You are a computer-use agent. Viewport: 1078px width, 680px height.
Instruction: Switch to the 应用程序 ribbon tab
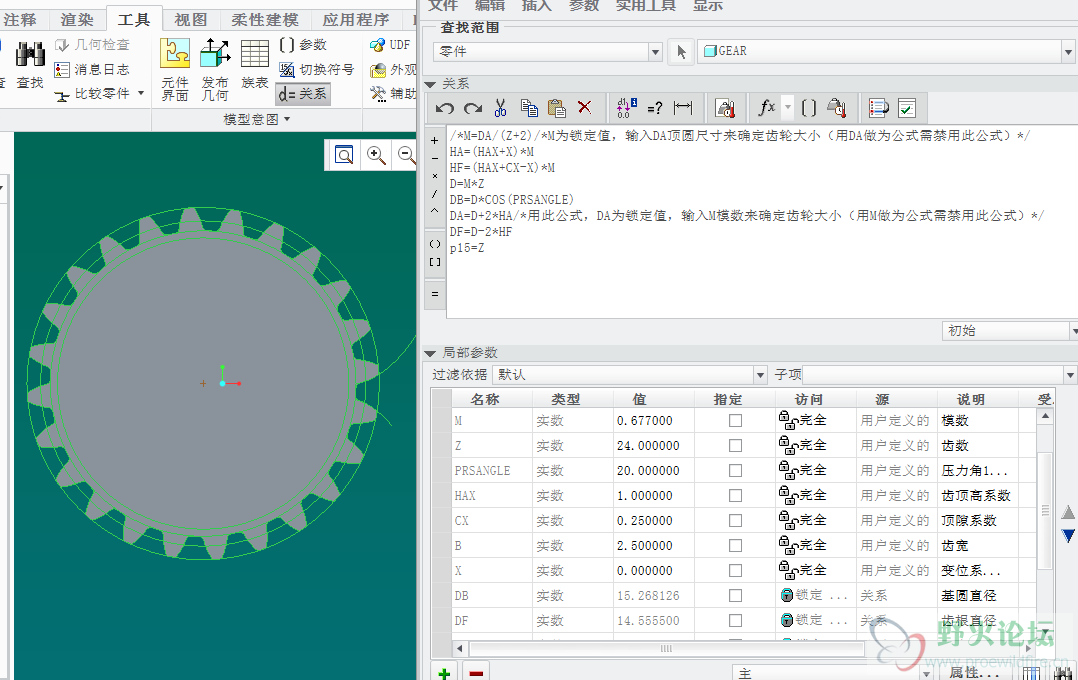(x=355, y=19)
